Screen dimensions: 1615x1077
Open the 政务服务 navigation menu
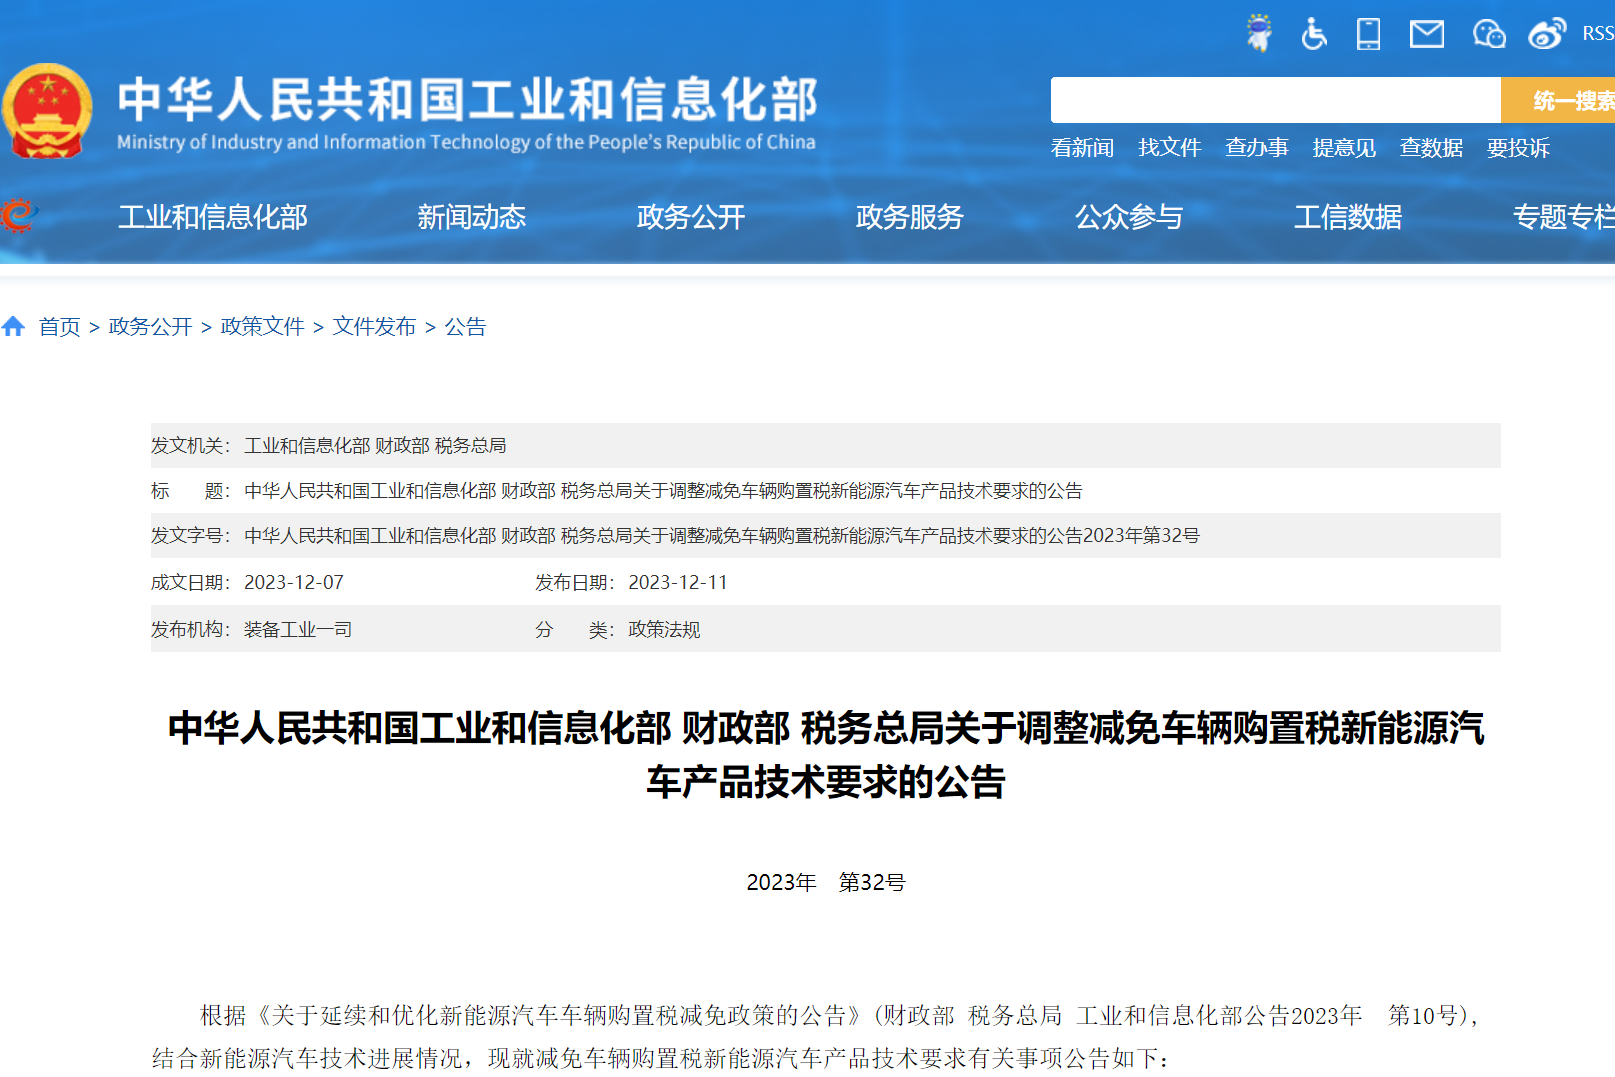[908, 217]
